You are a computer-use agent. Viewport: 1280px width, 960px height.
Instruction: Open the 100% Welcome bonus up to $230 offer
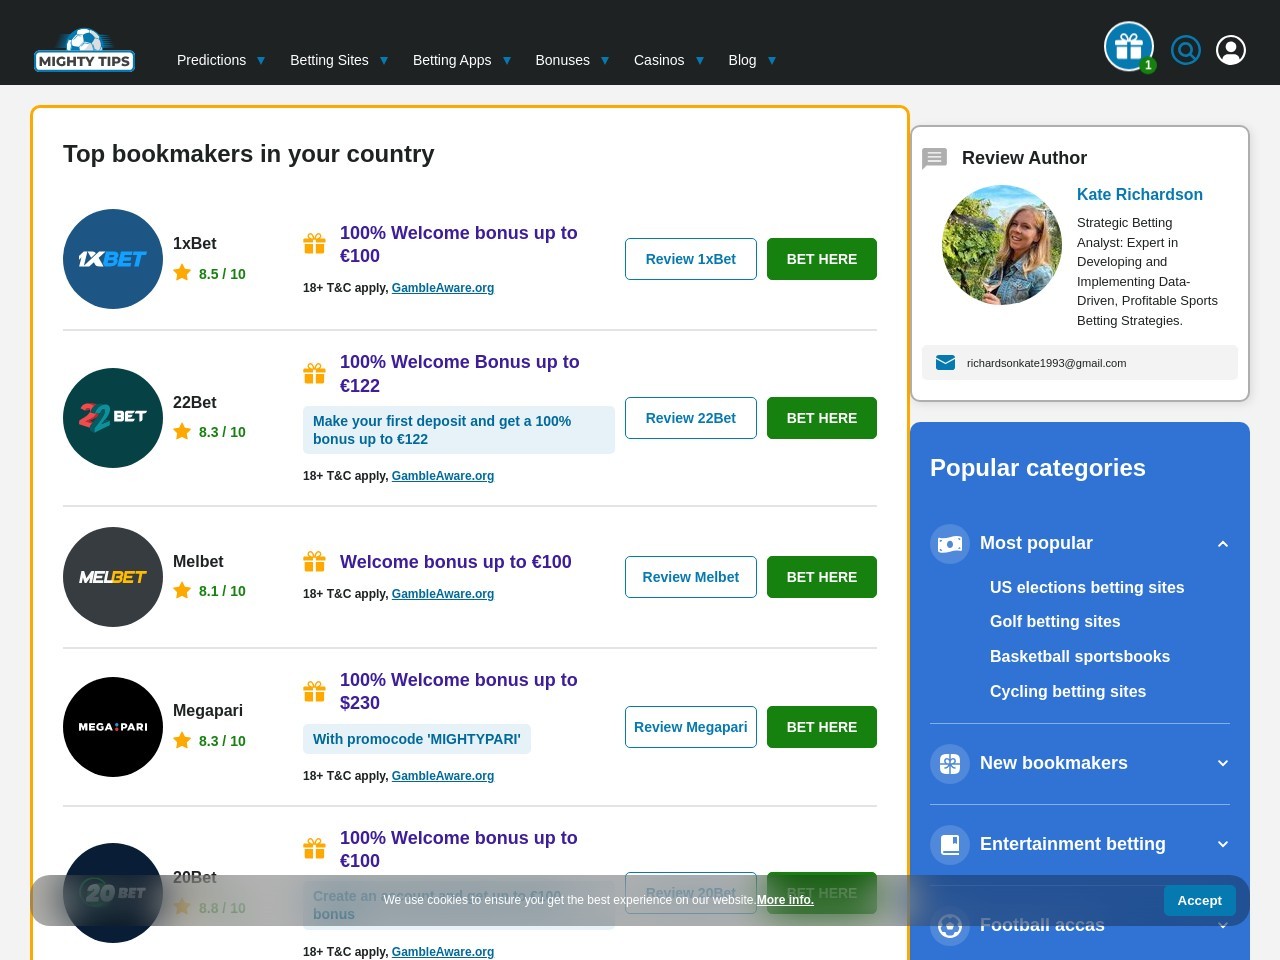(459, 691)
